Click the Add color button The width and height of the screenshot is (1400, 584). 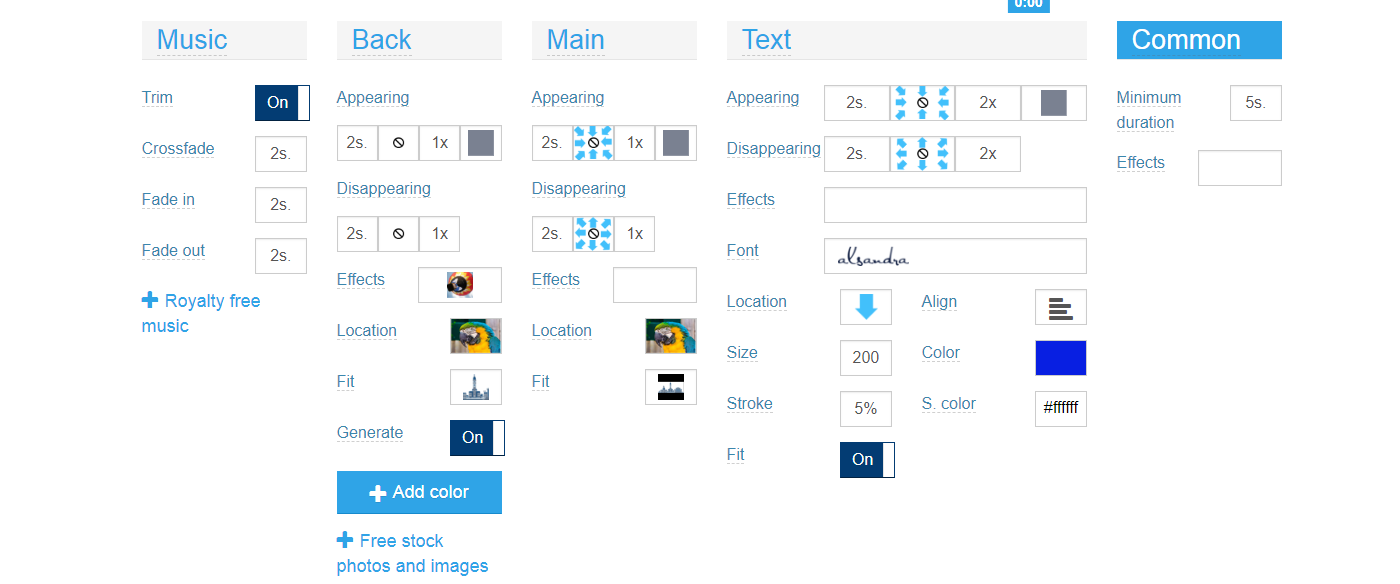[419, 492]
